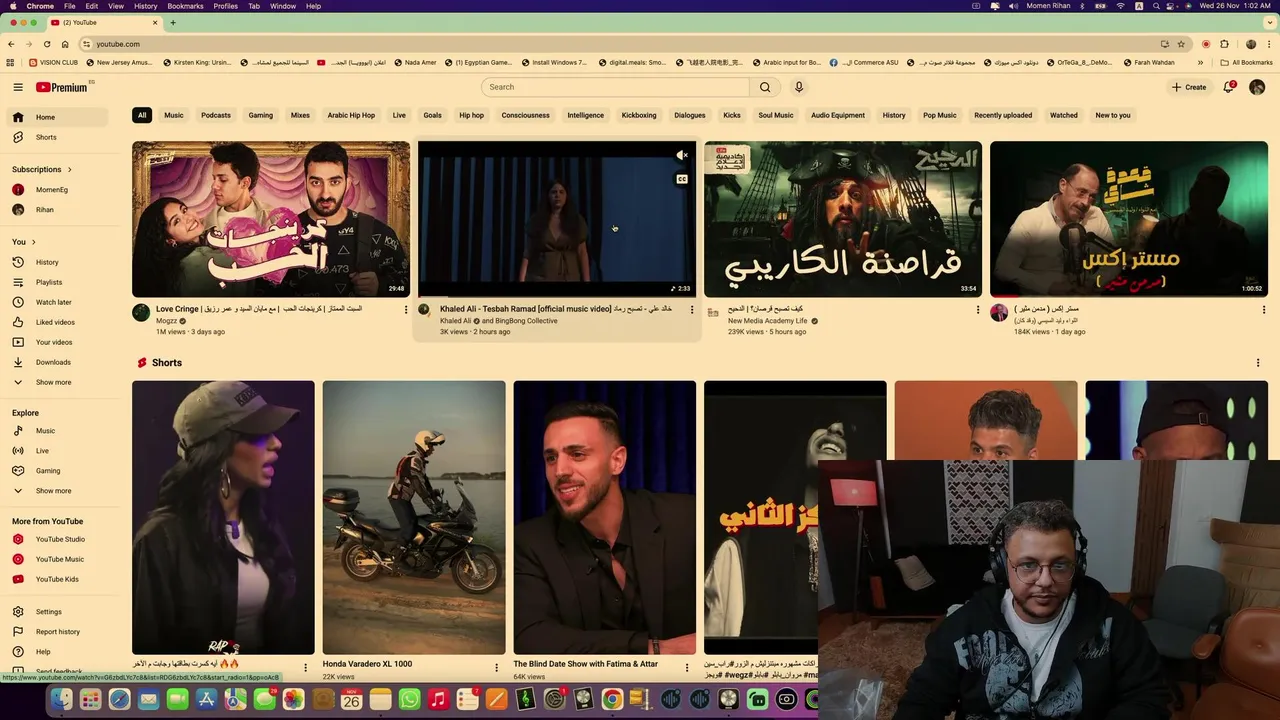The width and height of the screenshot is (1280, 720).
Task: Open Settings in the sidebar
Action: [58, 612]
